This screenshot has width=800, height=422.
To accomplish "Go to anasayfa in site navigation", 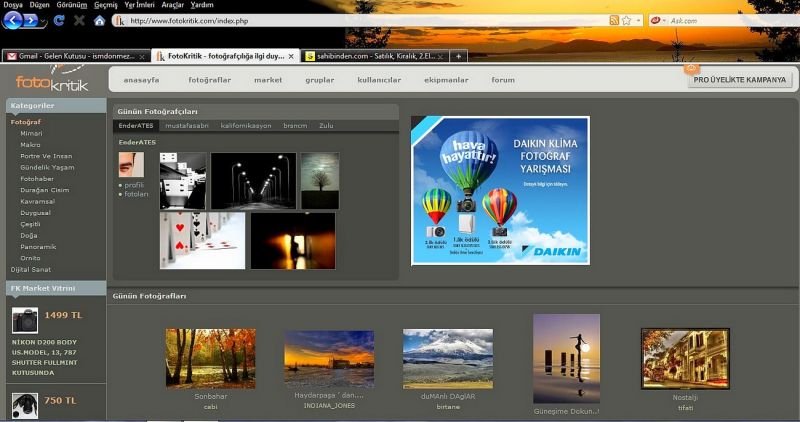I will click(141, 80).
